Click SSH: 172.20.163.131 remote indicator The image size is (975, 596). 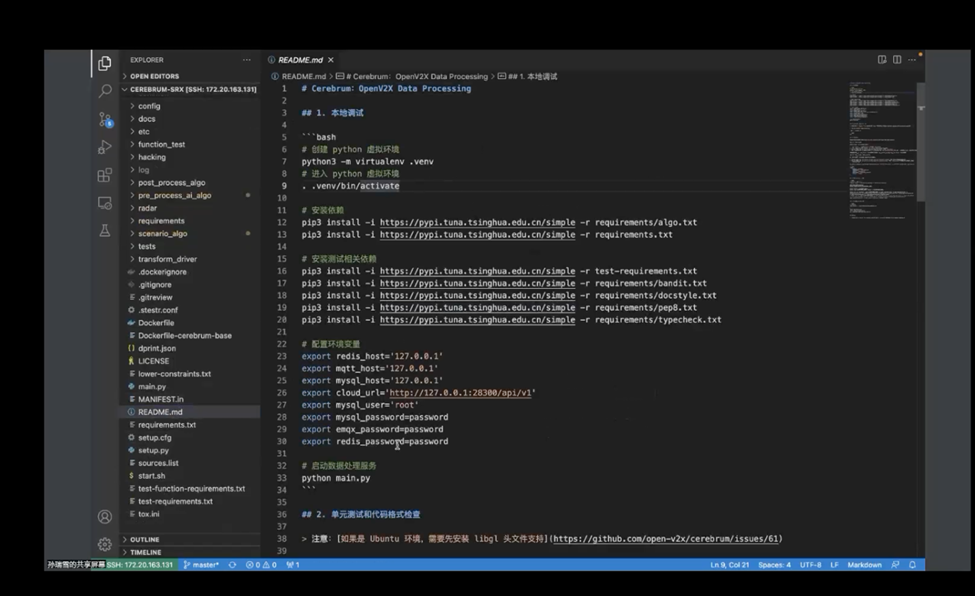[139, 565]
